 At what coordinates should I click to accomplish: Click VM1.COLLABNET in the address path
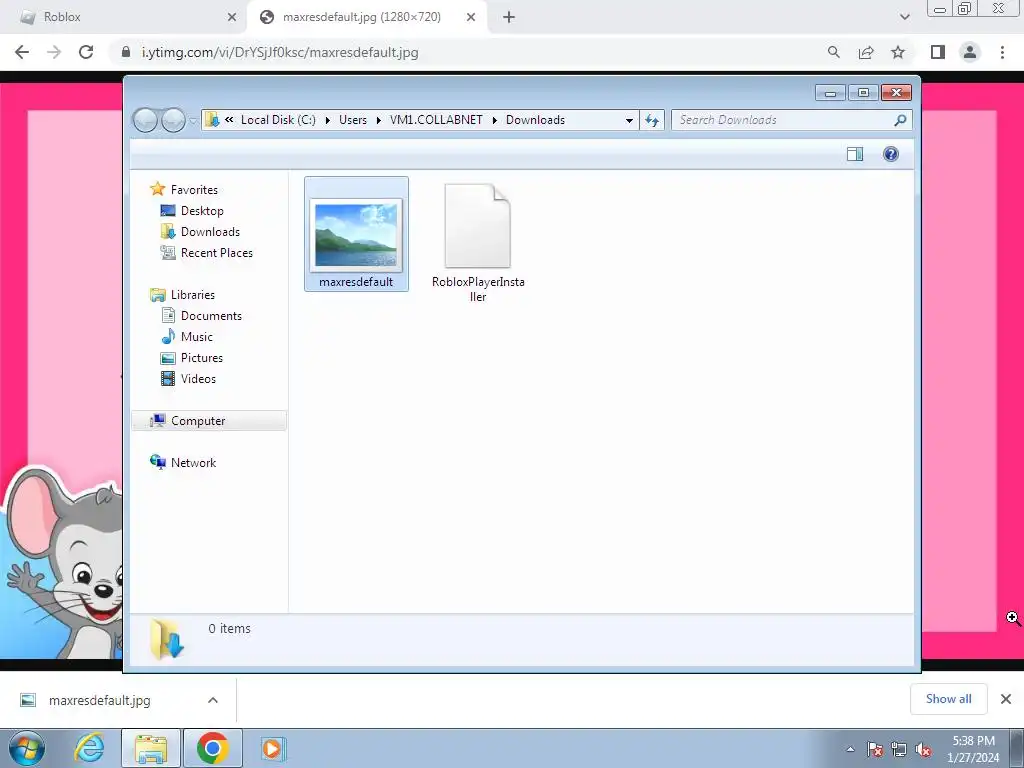click(x=436, y=120)
